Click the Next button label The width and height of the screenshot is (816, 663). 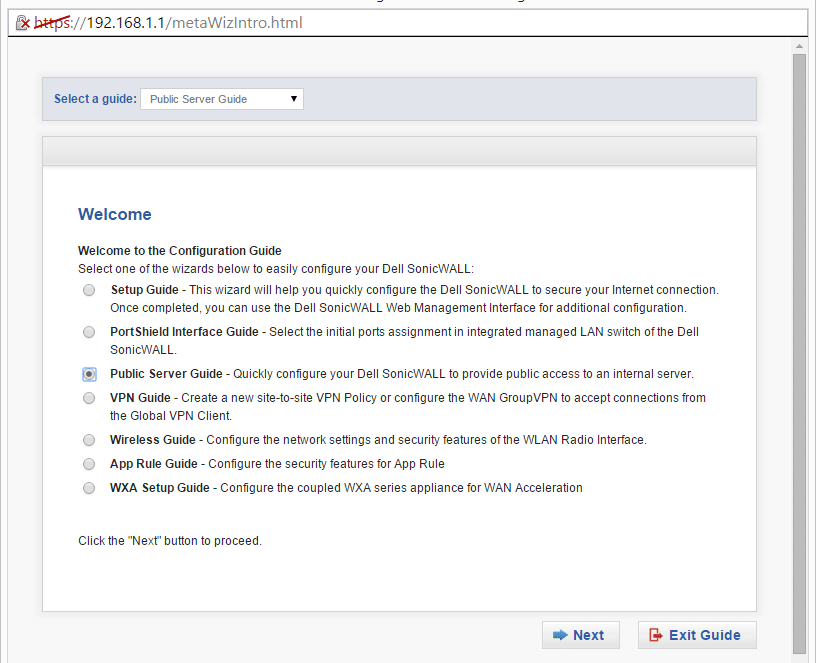coord(589,635)
